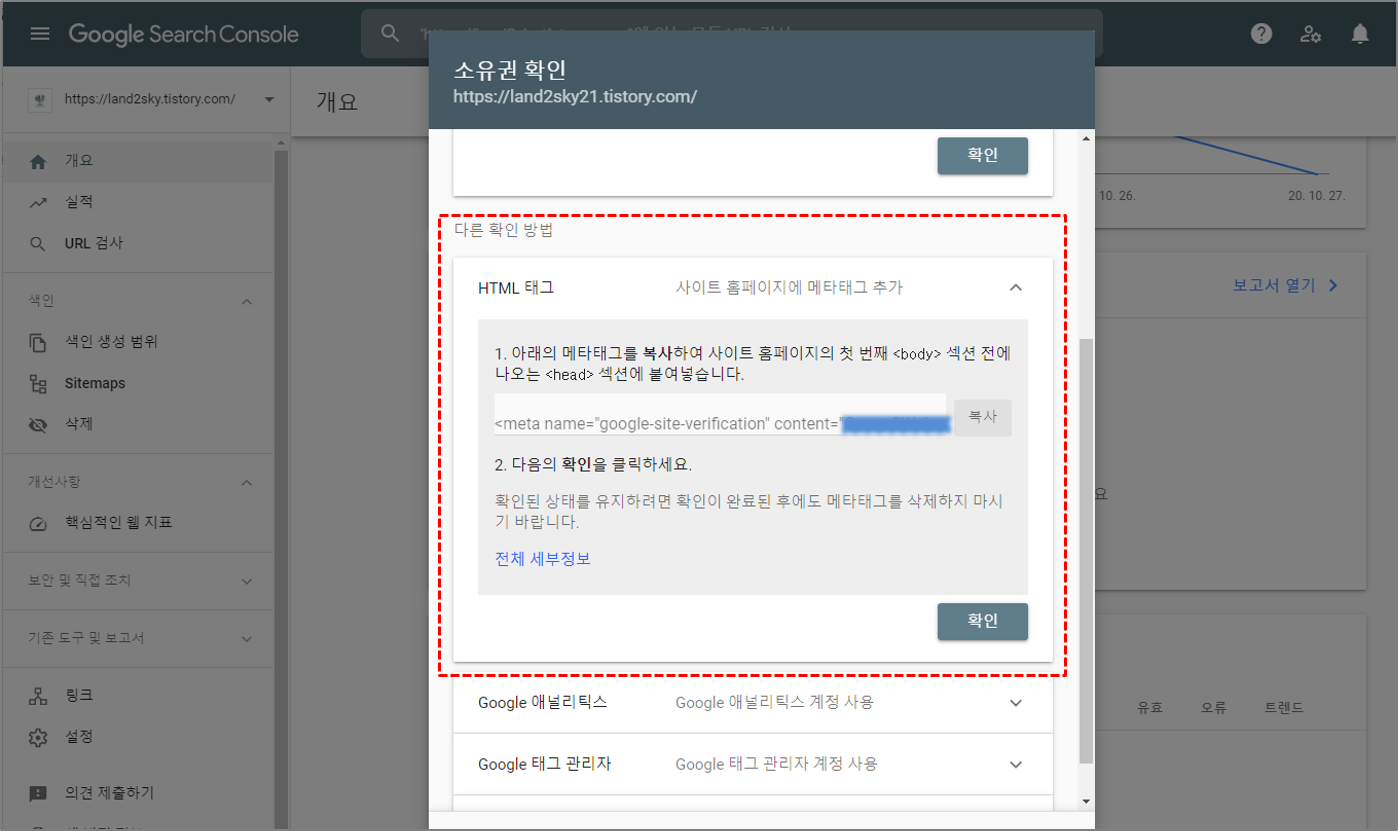Viewport: 1398px width, 831px height.
Task: Click the 유효 column header
Action: (x=1150, y=708)
